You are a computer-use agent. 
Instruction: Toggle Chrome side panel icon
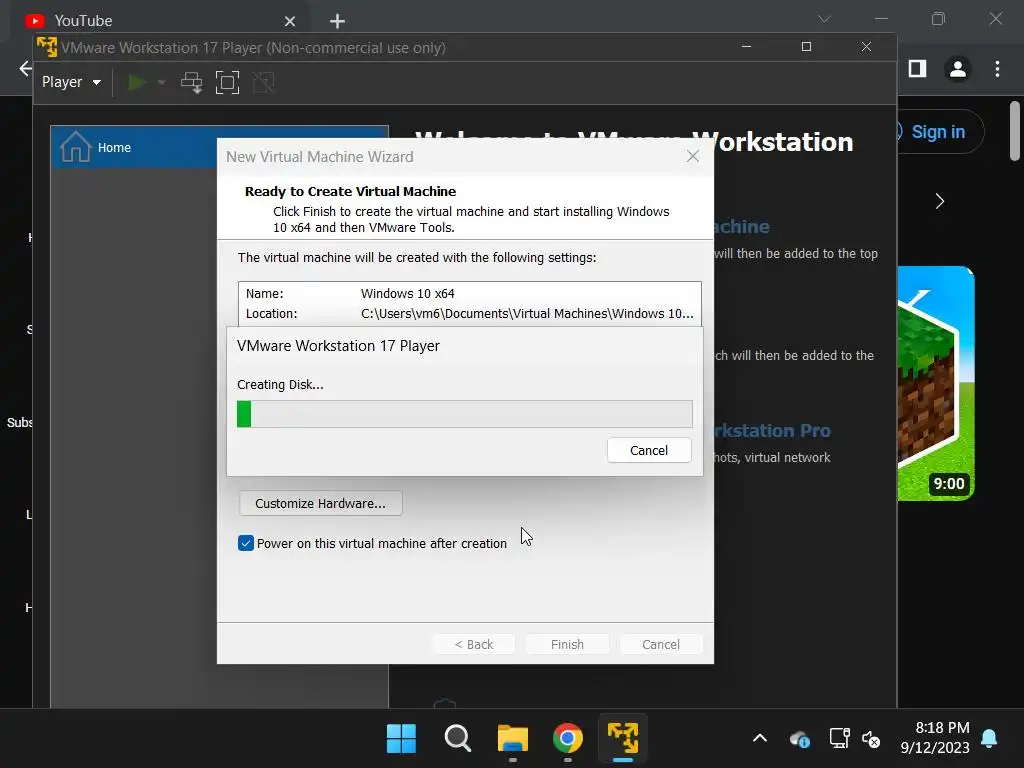[918, 69]
